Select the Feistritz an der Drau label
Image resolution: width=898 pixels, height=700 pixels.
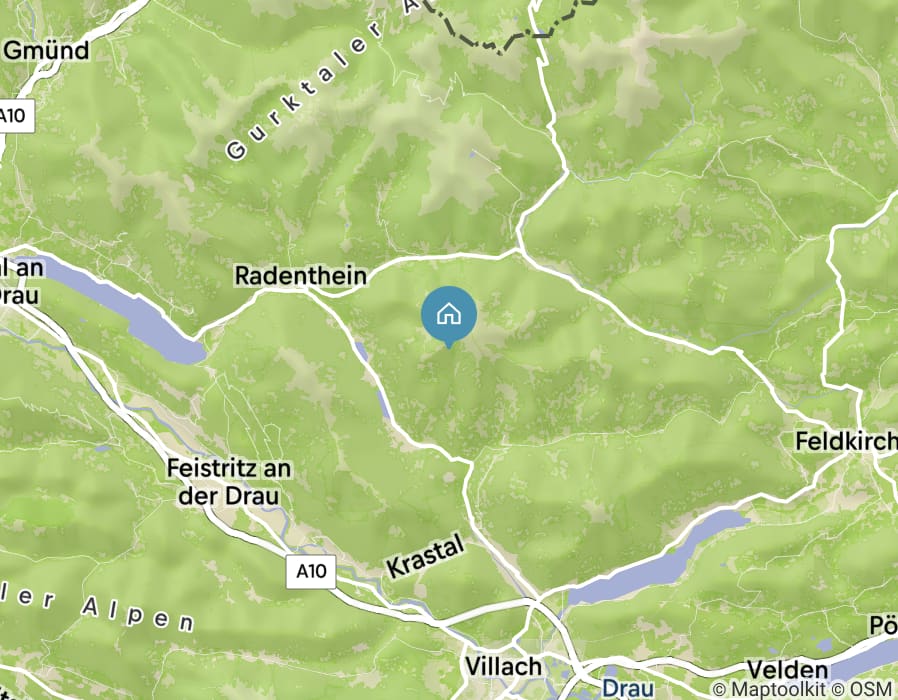coord(229,482)
